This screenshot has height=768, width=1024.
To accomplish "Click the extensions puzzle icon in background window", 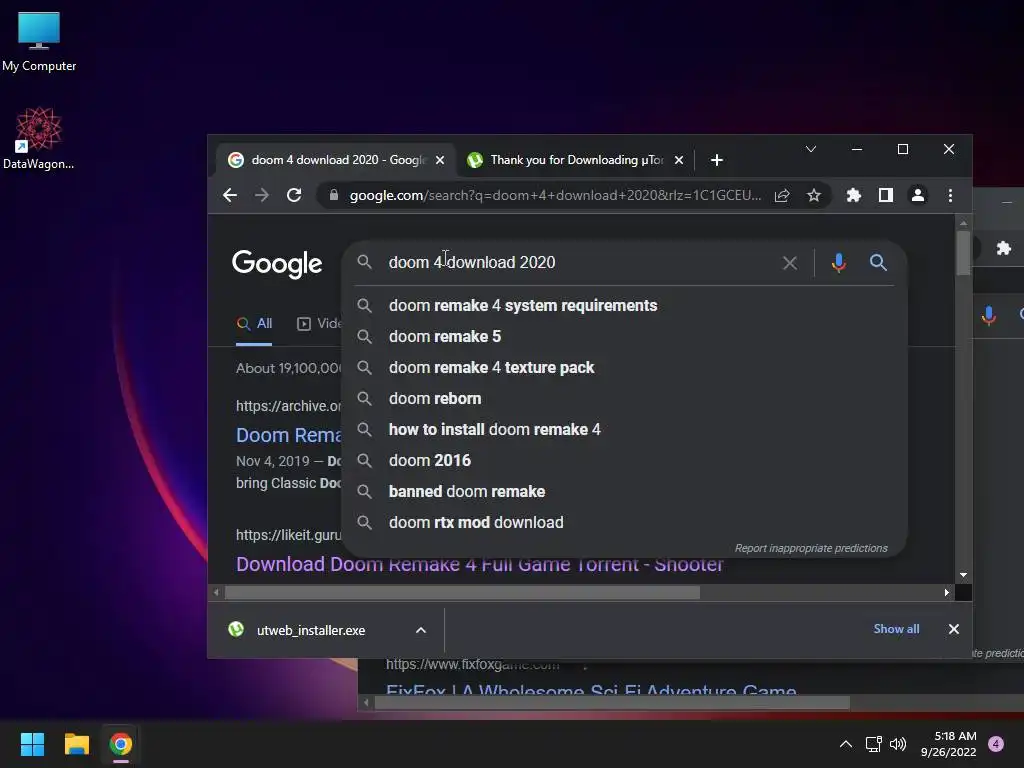I will pyautogui.click(x=1004, y=248).
